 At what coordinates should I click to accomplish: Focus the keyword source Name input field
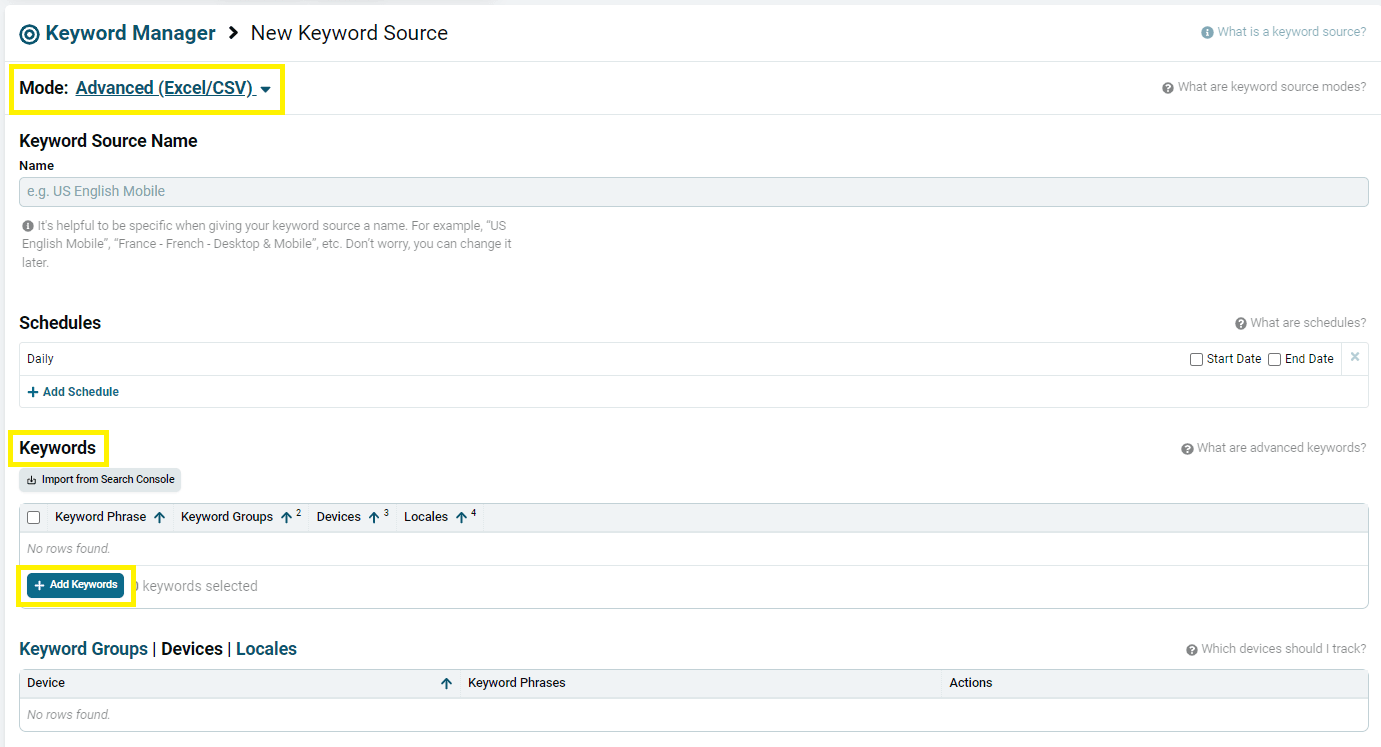pos(693,191)
